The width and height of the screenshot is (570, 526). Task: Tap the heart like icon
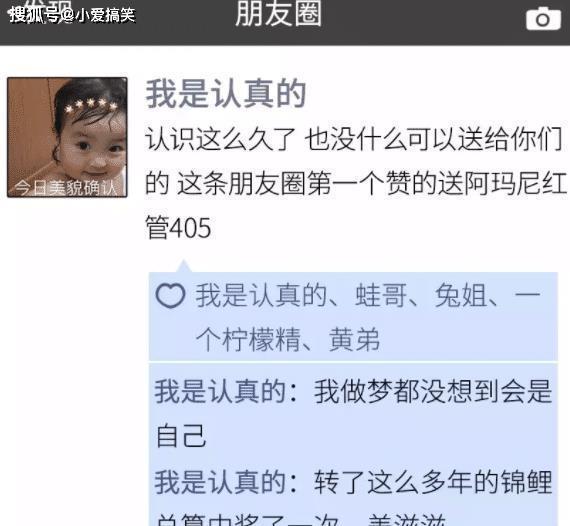pos(170,296)
